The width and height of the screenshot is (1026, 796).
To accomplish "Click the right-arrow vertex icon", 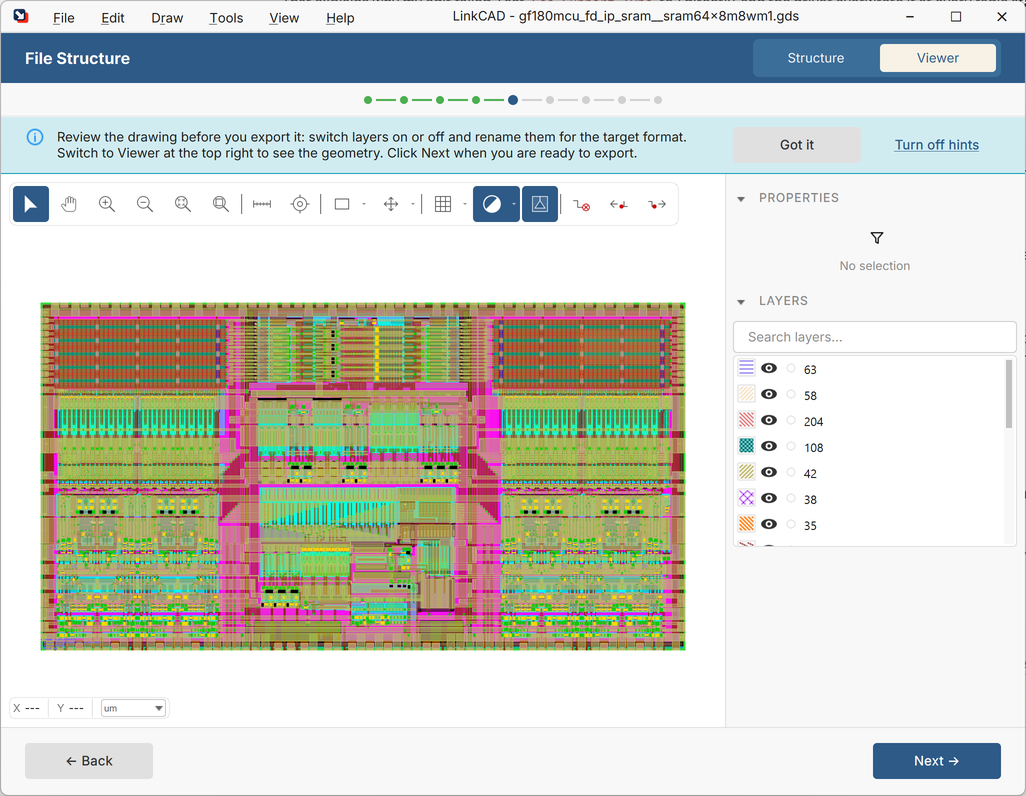I will (x=657, y=205).
